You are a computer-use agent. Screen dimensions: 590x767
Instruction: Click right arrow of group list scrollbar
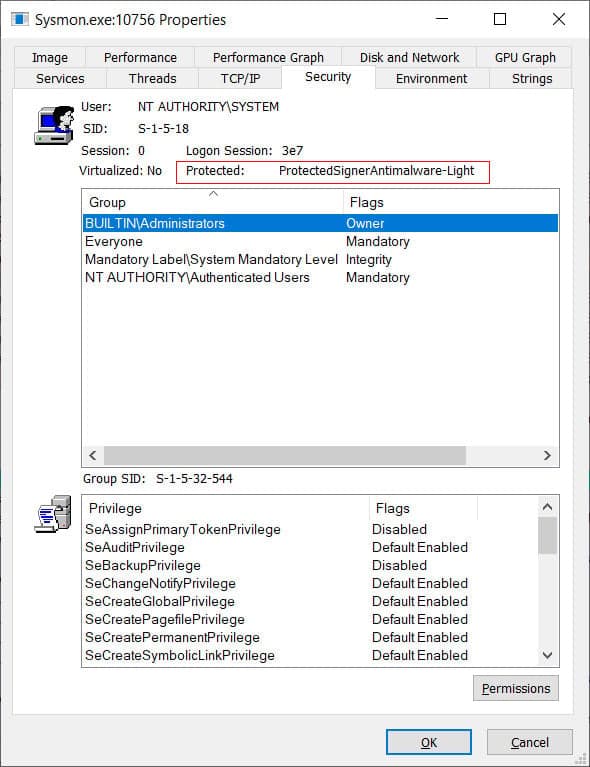(x=547, y=455)
